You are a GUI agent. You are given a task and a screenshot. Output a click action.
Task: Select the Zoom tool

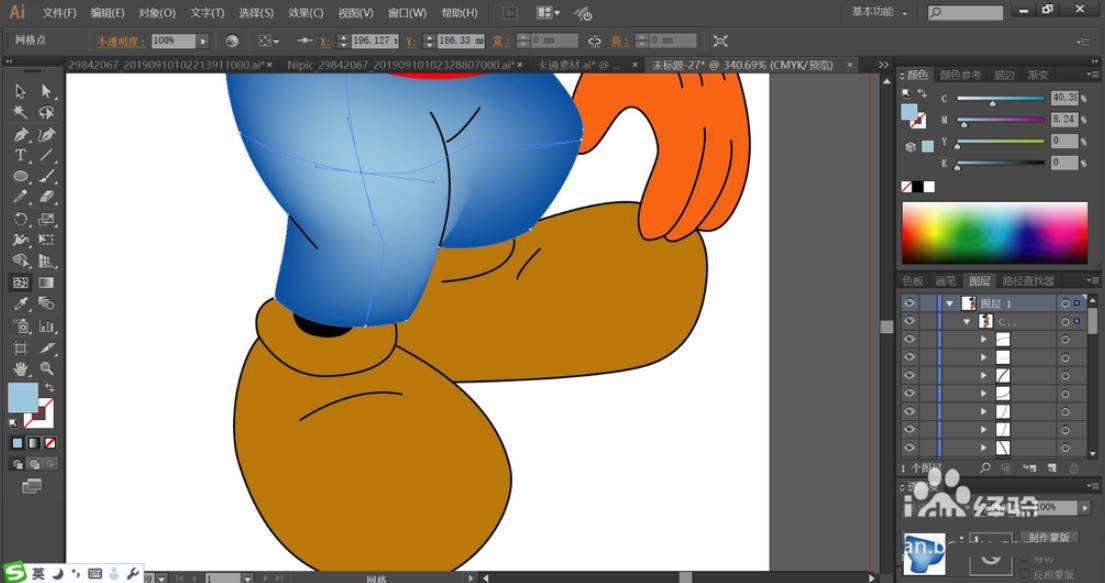click(47, 369)
